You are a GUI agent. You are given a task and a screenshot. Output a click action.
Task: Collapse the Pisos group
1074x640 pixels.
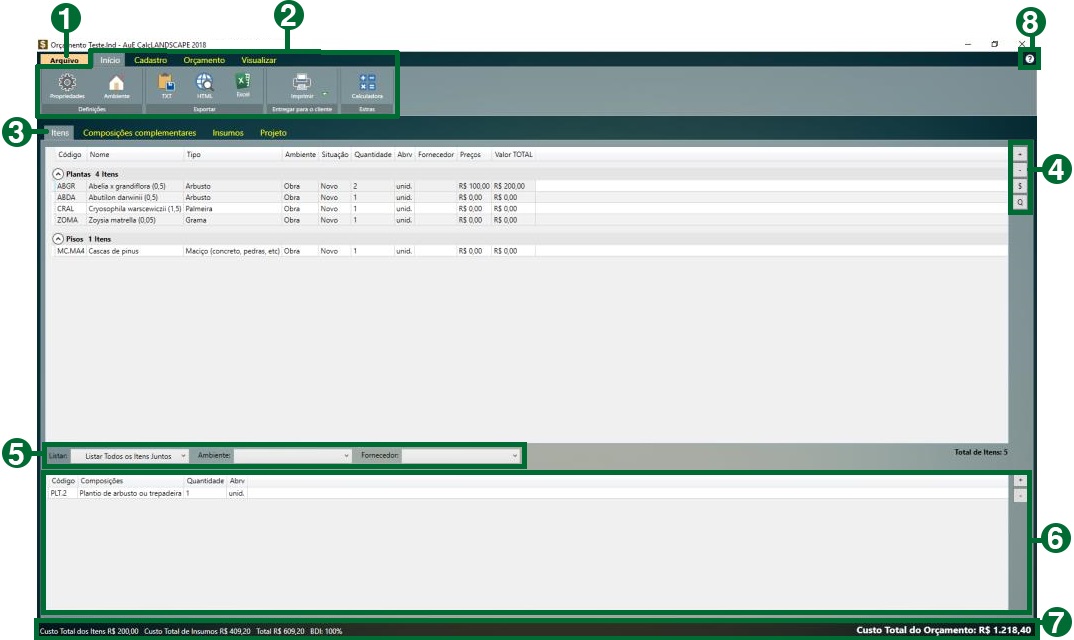point(58,239)
